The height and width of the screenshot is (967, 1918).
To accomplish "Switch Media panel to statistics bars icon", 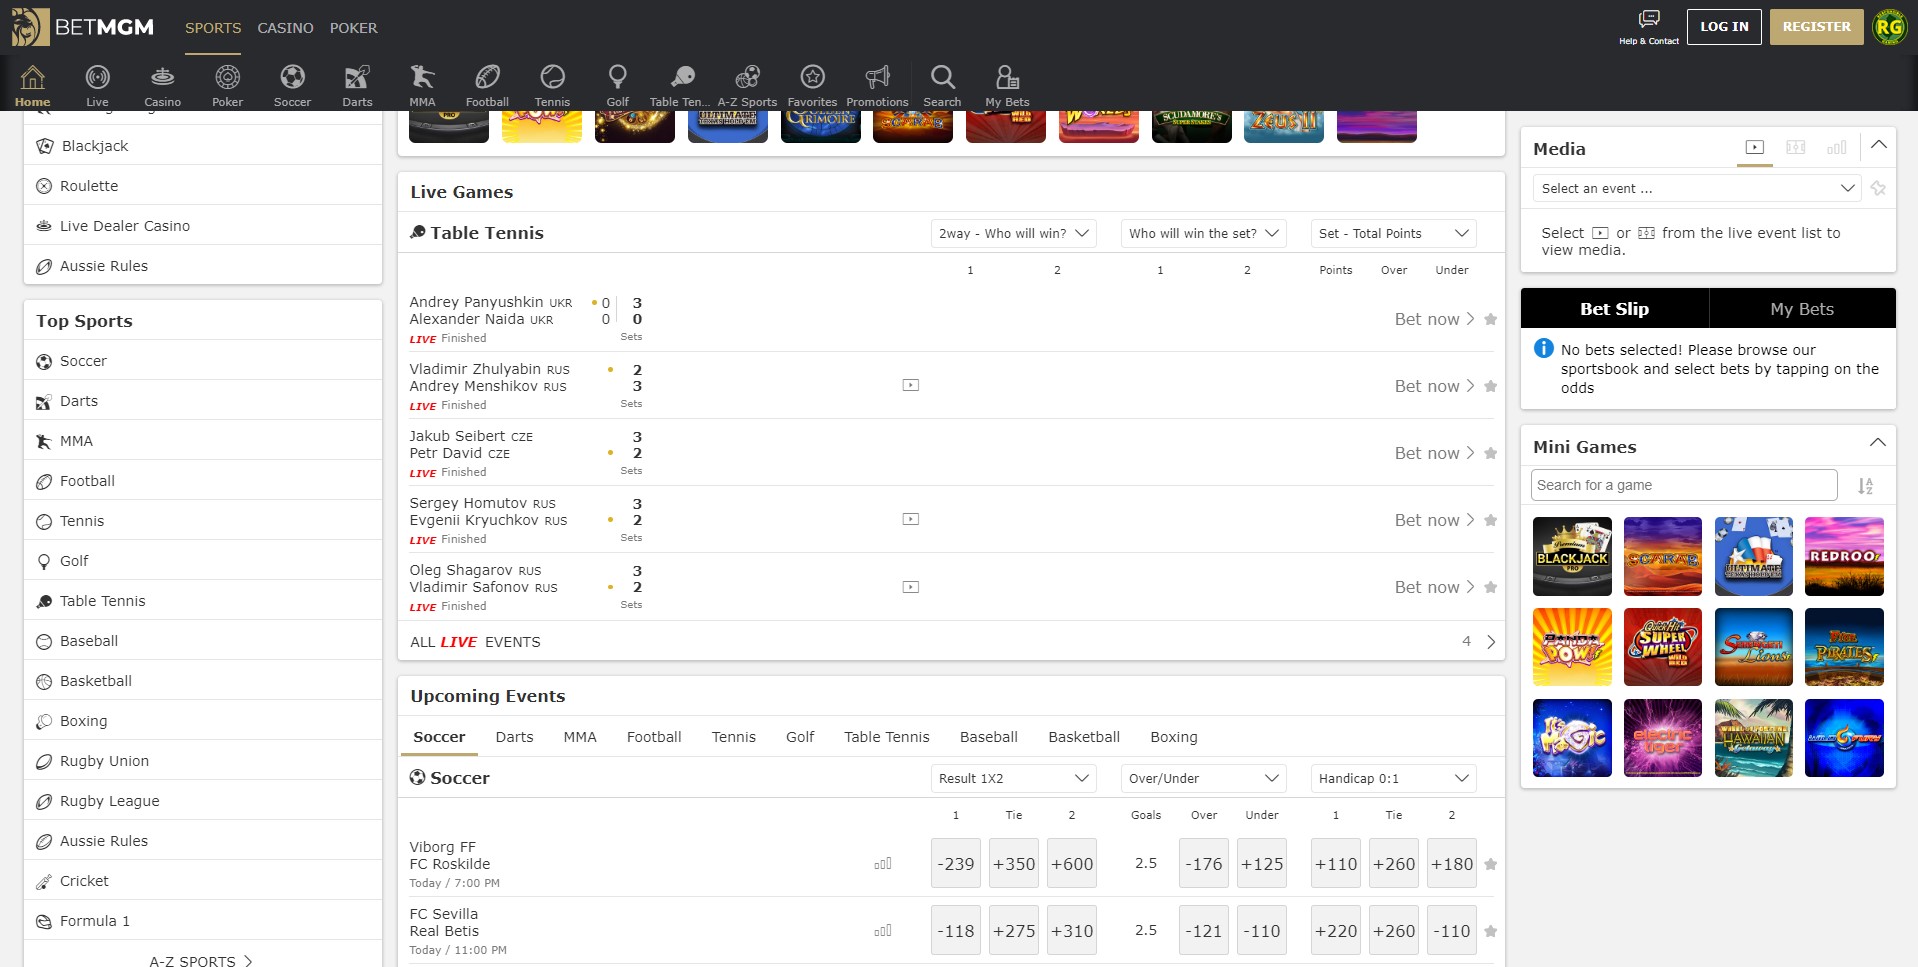I will click(x=1836, y=147).
